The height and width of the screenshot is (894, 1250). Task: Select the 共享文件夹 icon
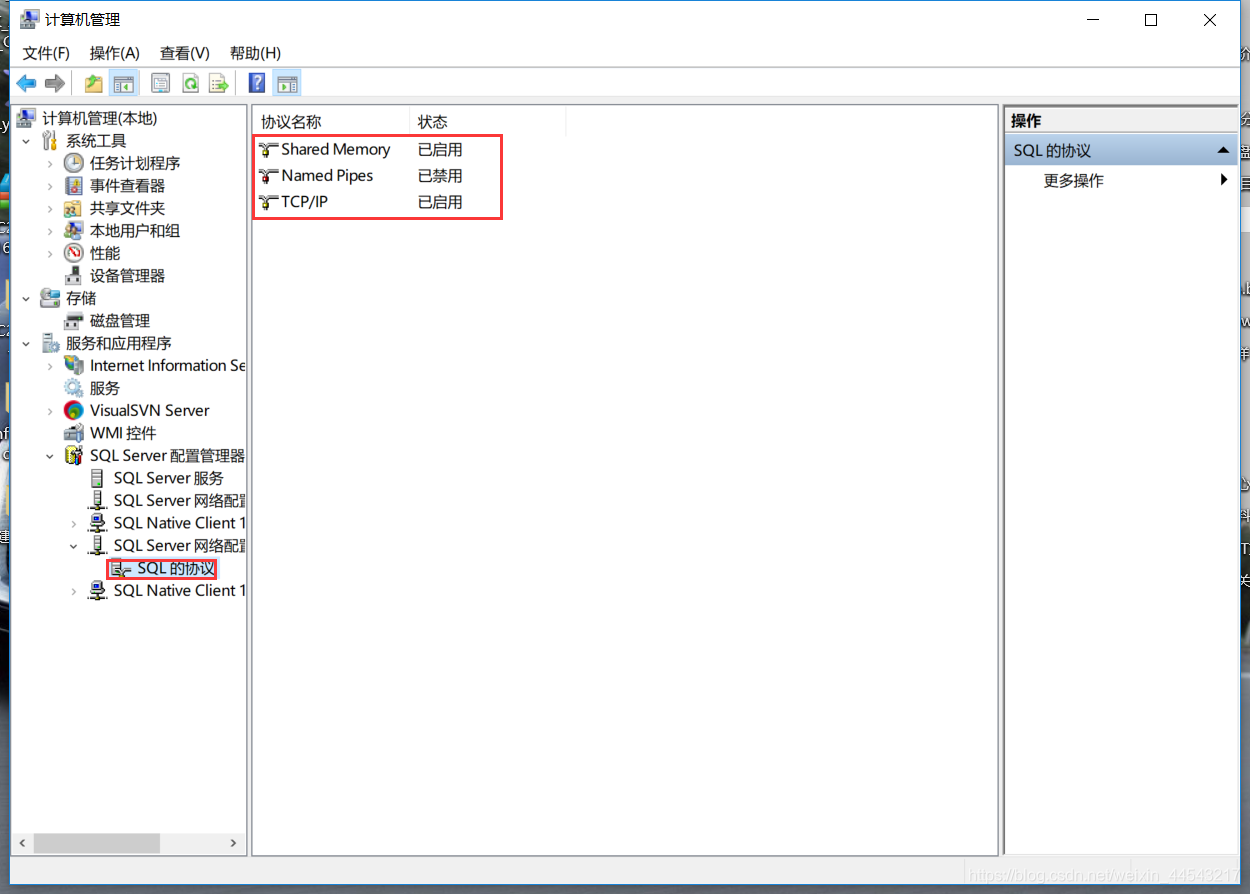(x=74, y=208)
